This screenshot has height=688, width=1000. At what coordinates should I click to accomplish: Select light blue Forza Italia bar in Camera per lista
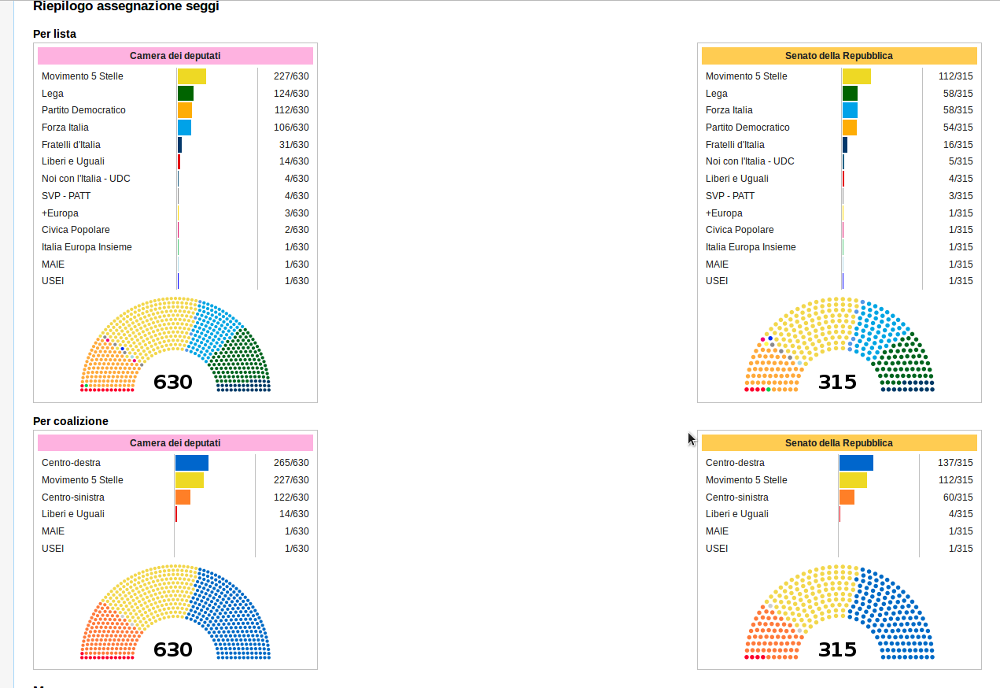(184, 127)
